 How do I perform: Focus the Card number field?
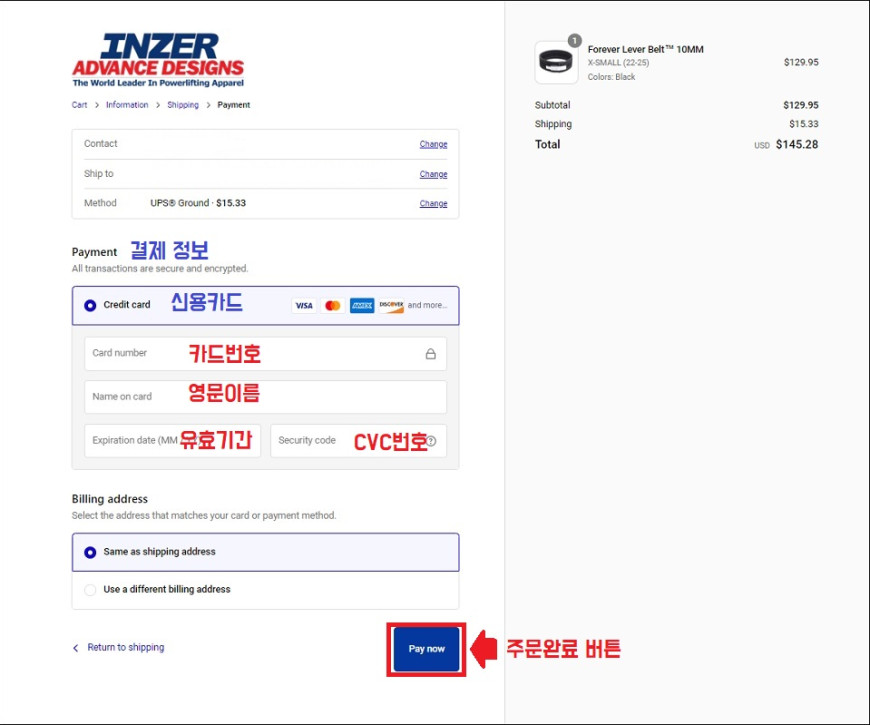(x=265, y=354)
